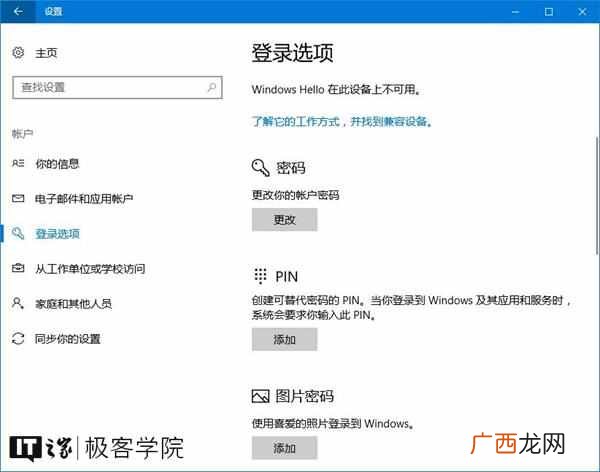Viewport: 600px width, 472px height.
Task: Click the keypad dots icon next to PIN
Action: 260,276
